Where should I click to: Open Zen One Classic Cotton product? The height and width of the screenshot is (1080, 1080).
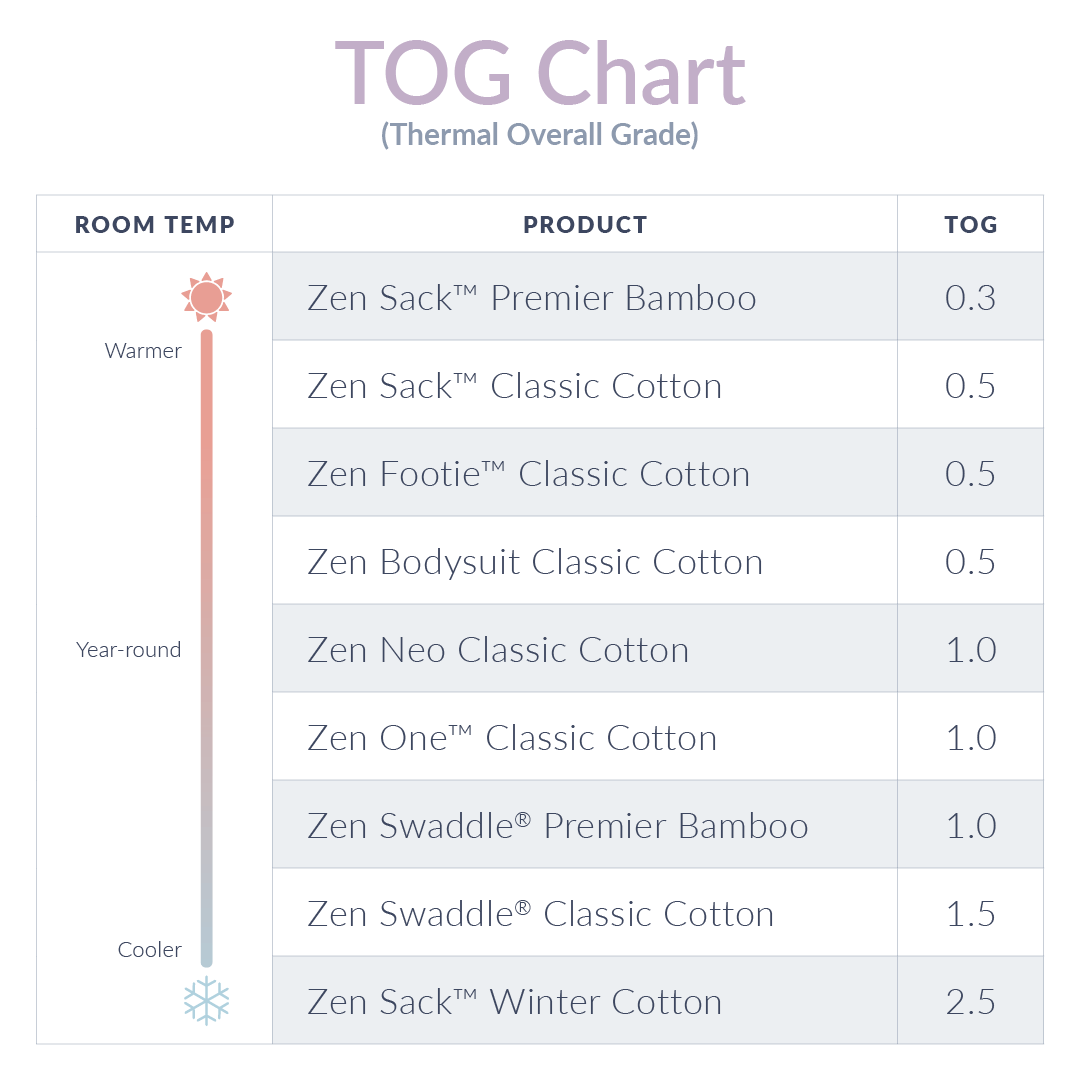click(x=512, y=738)
